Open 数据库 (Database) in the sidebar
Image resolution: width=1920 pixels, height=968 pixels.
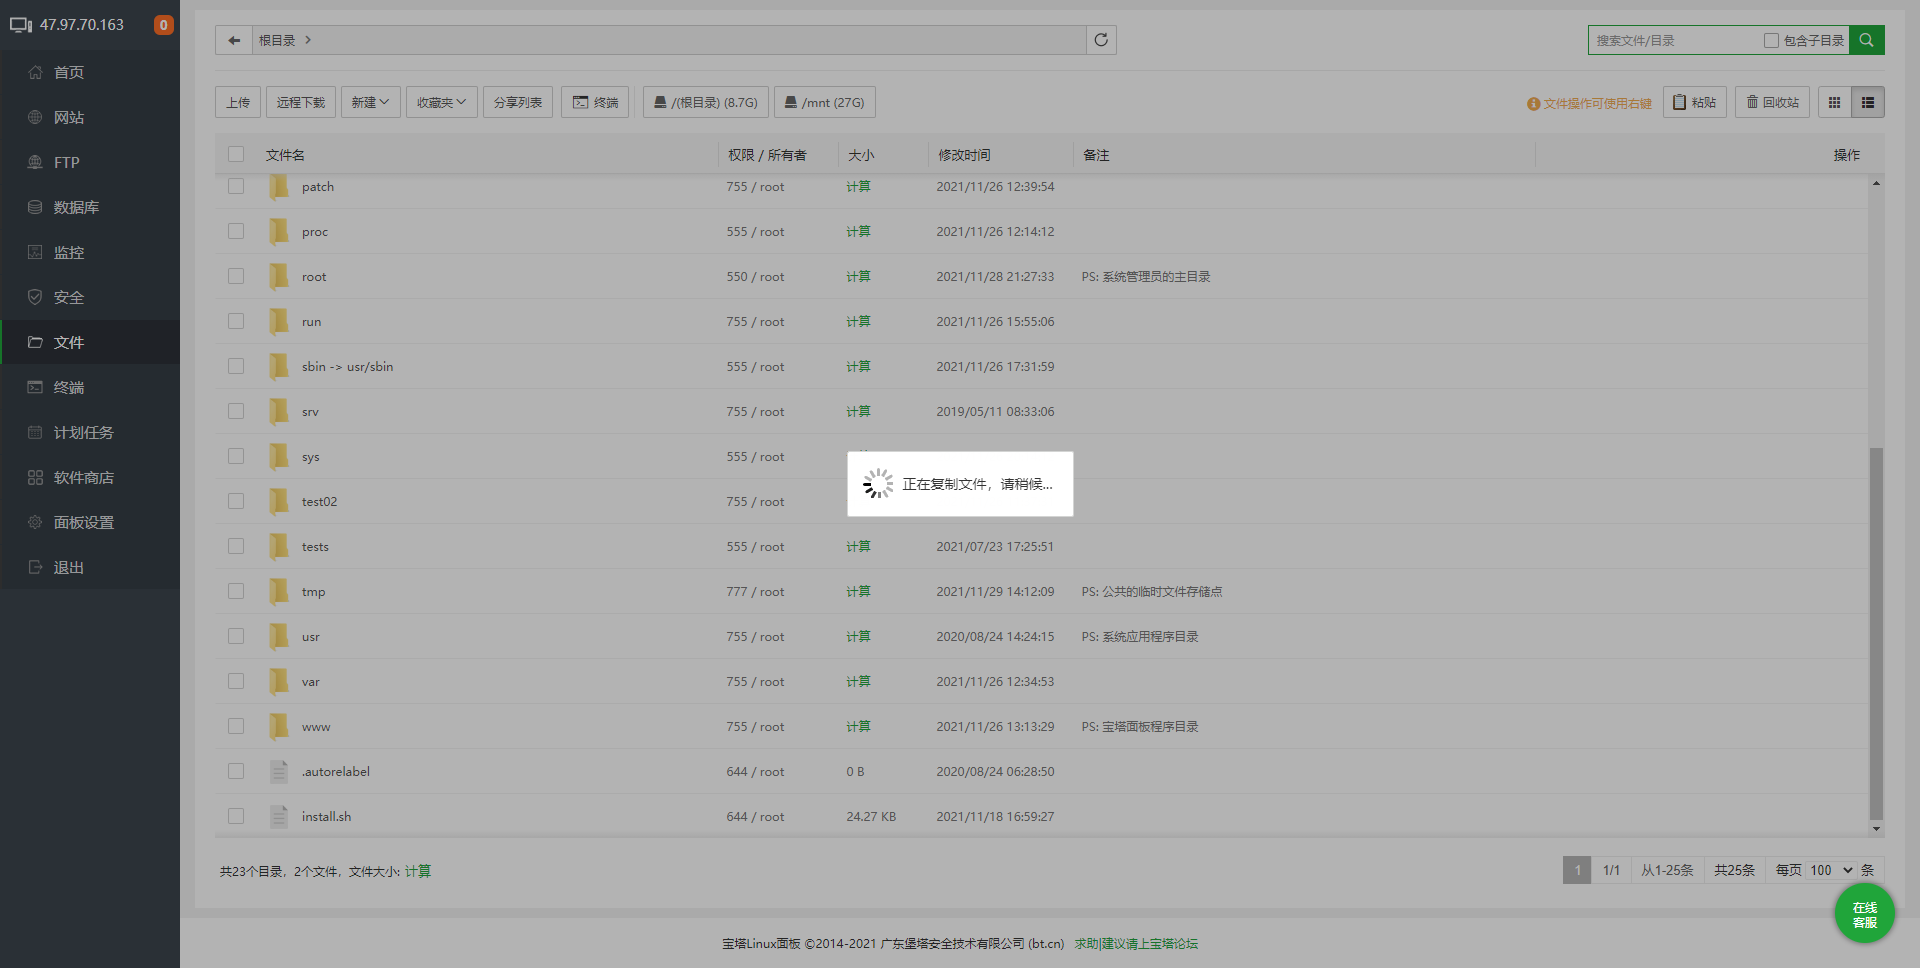pyautogui.click(x=76, y=207)
